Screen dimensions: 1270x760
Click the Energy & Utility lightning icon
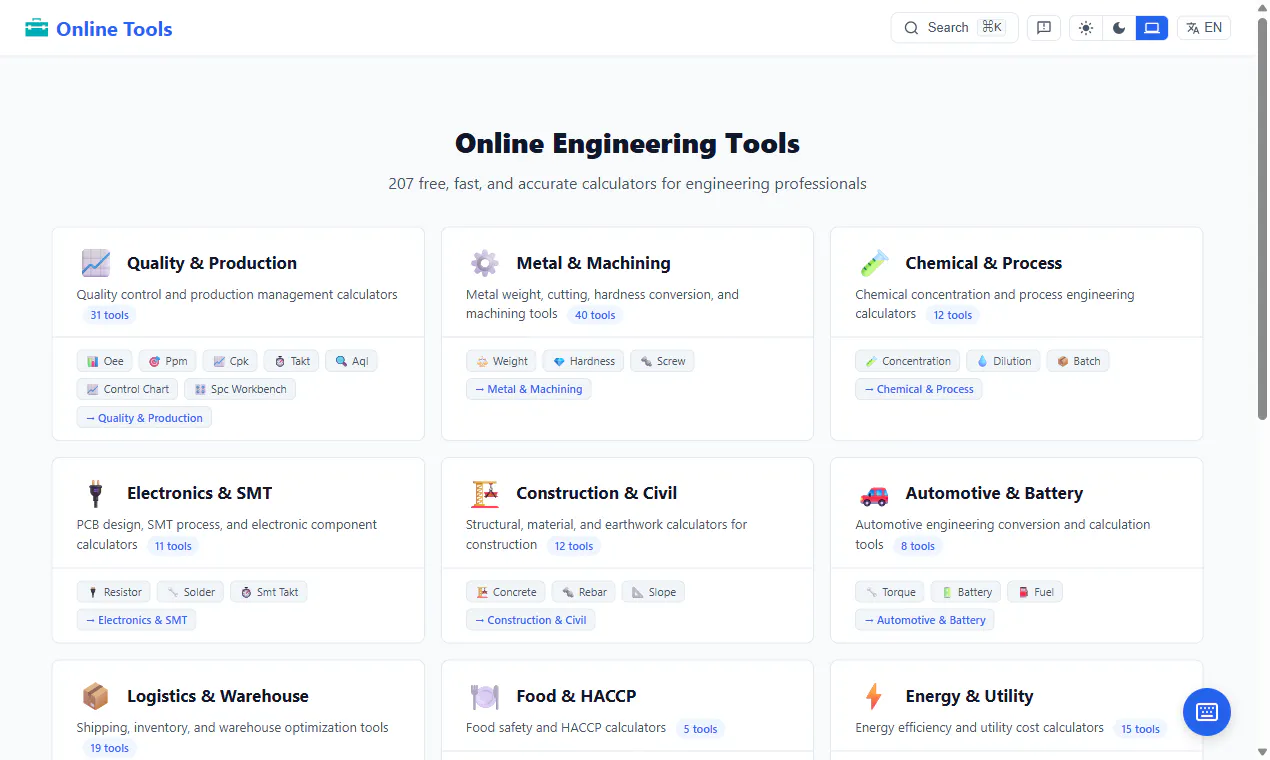click(x=874, y=696)
